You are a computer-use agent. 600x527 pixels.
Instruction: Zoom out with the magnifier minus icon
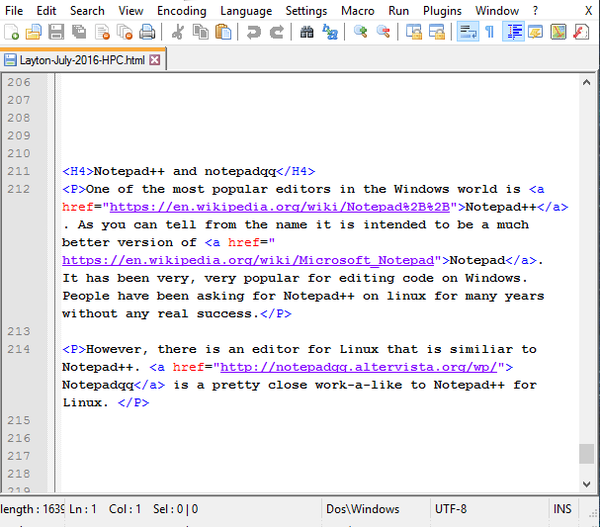click(383, 32)
